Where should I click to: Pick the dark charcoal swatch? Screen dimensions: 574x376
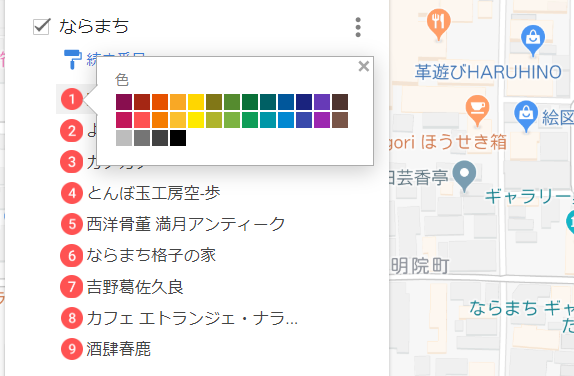[160, 138]
